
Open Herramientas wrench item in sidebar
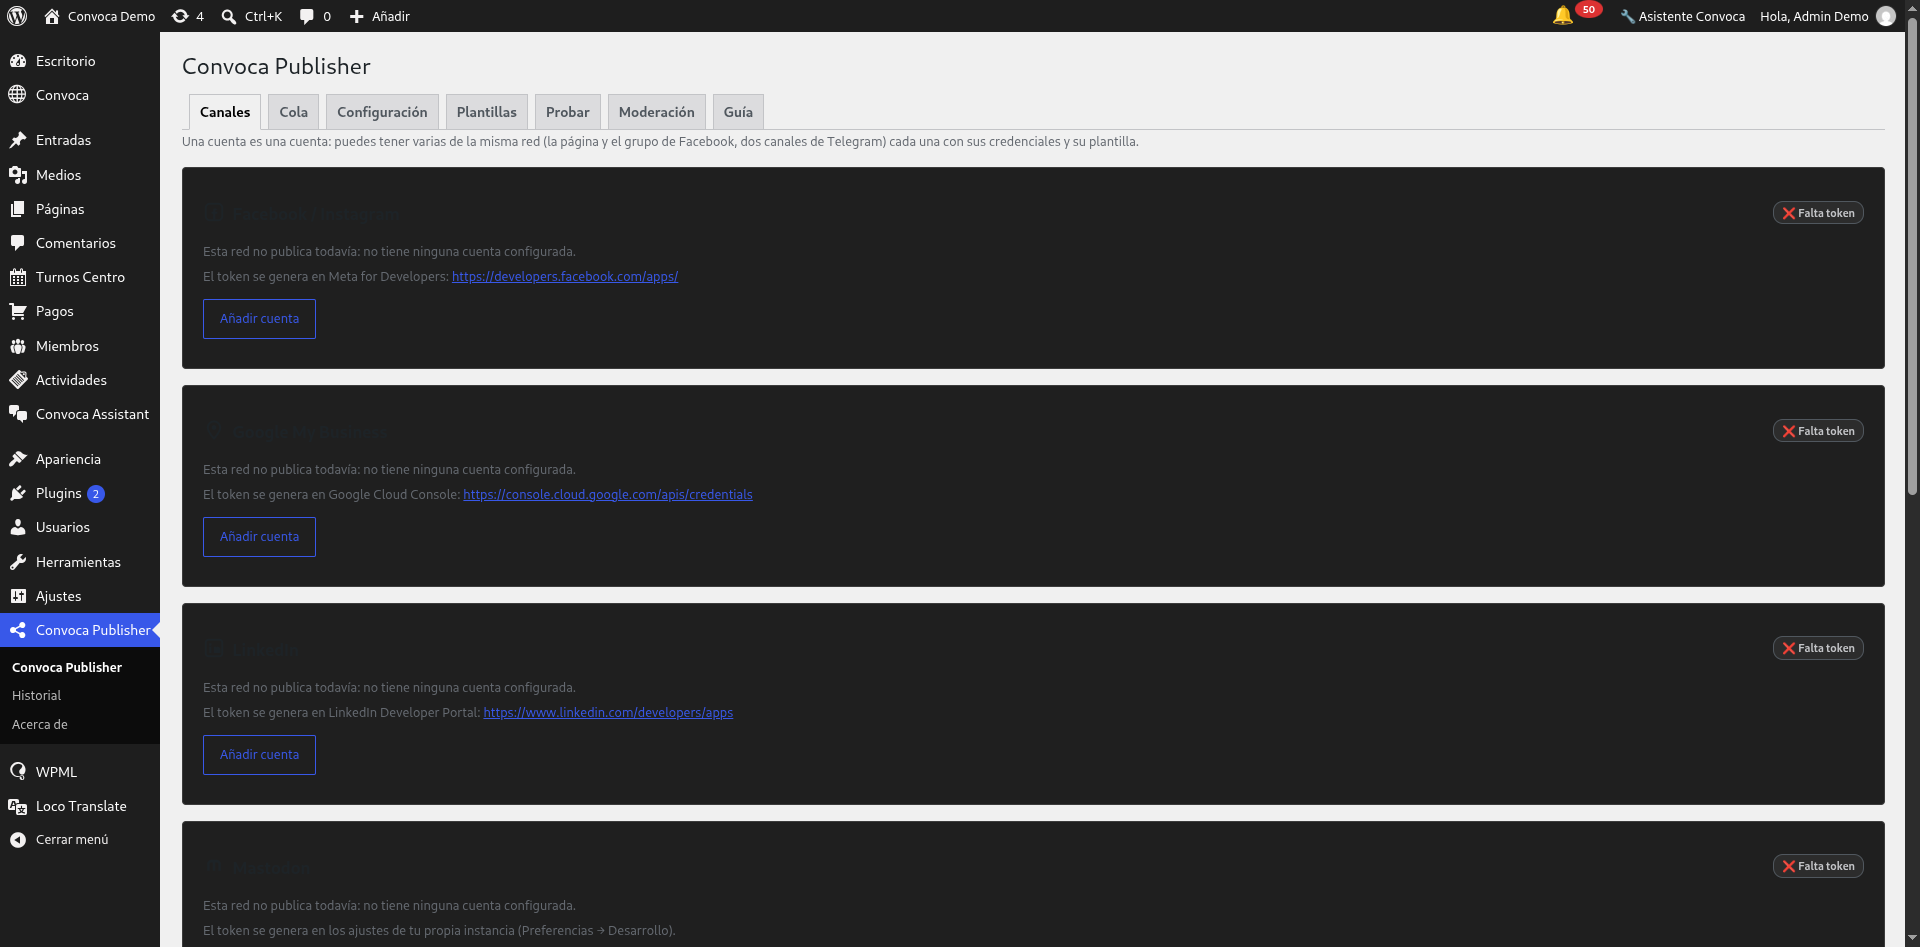click(80, 562)
